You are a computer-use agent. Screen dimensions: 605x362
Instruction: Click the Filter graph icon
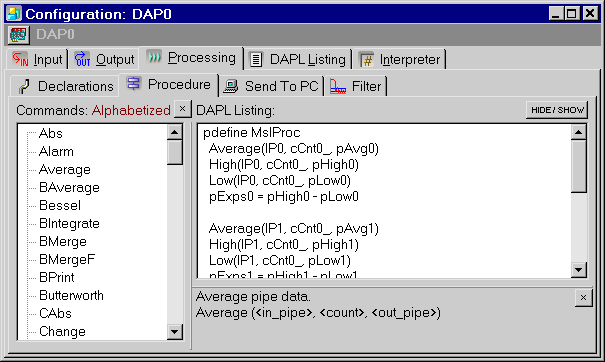pos(338,86)
